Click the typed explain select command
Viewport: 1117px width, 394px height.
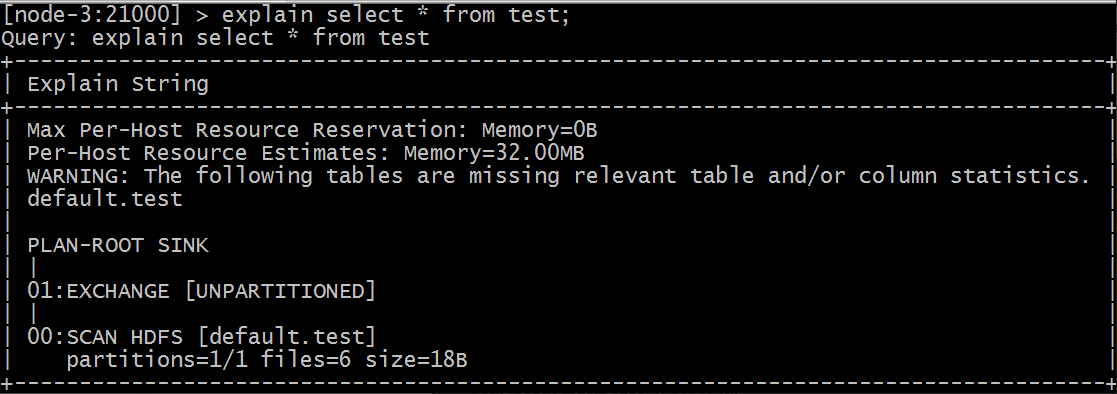pos(397,15)
